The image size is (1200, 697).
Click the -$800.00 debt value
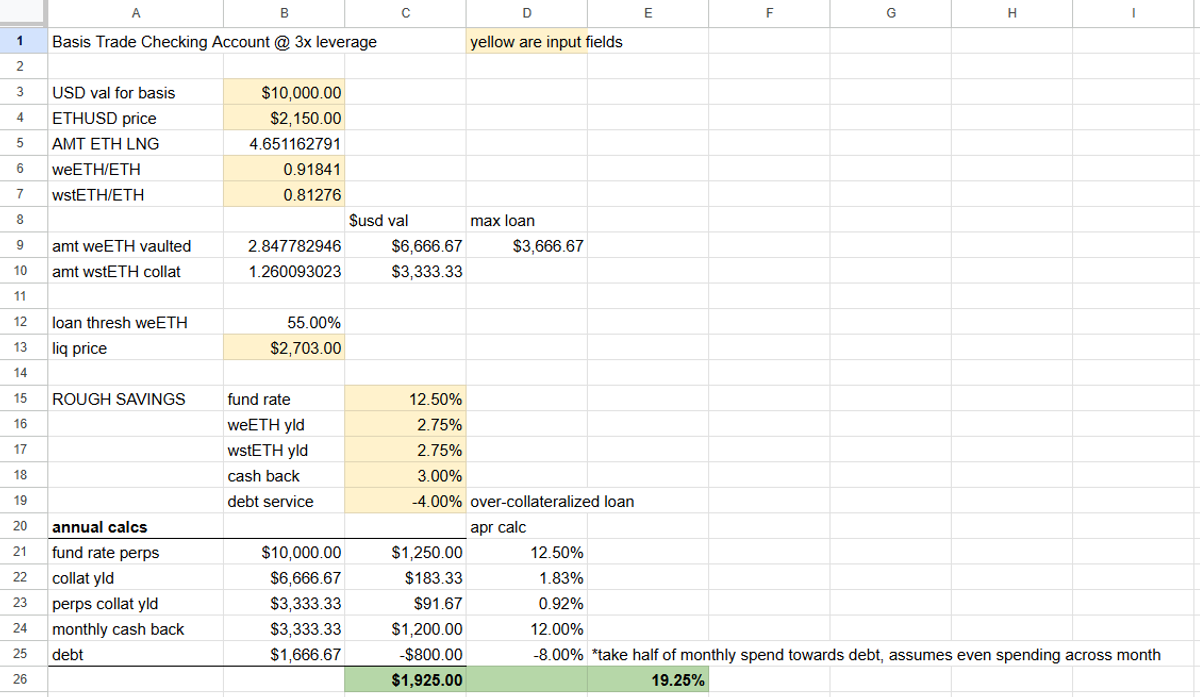(405, 654)
